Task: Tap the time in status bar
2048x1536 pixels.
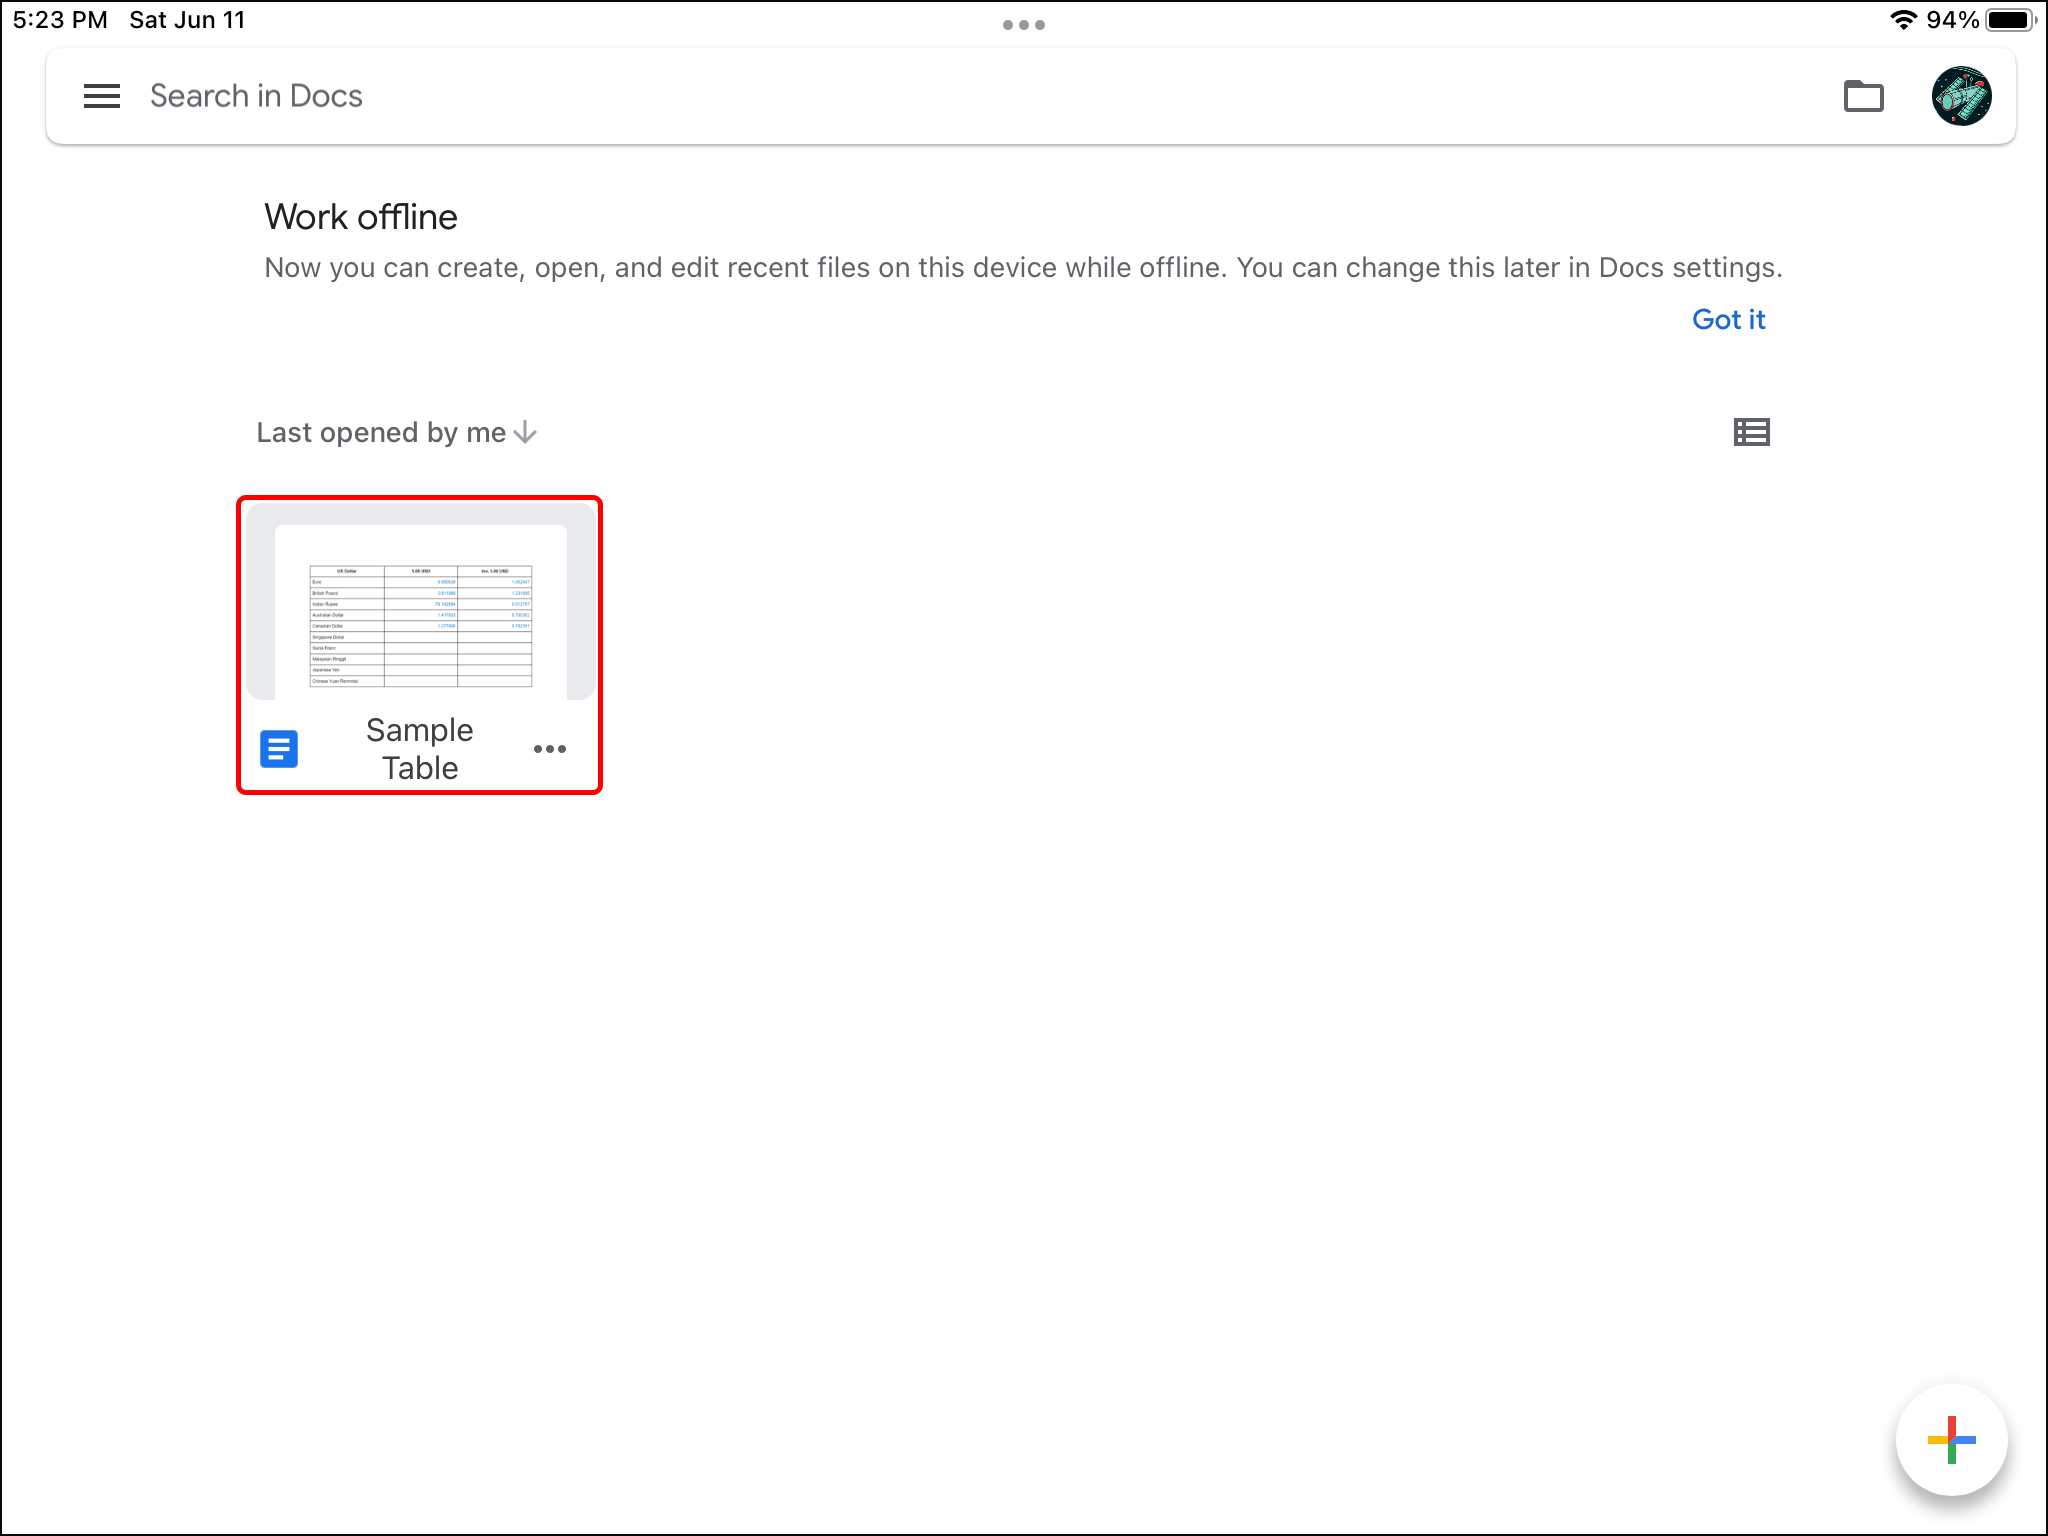Action: click(60, 20)
